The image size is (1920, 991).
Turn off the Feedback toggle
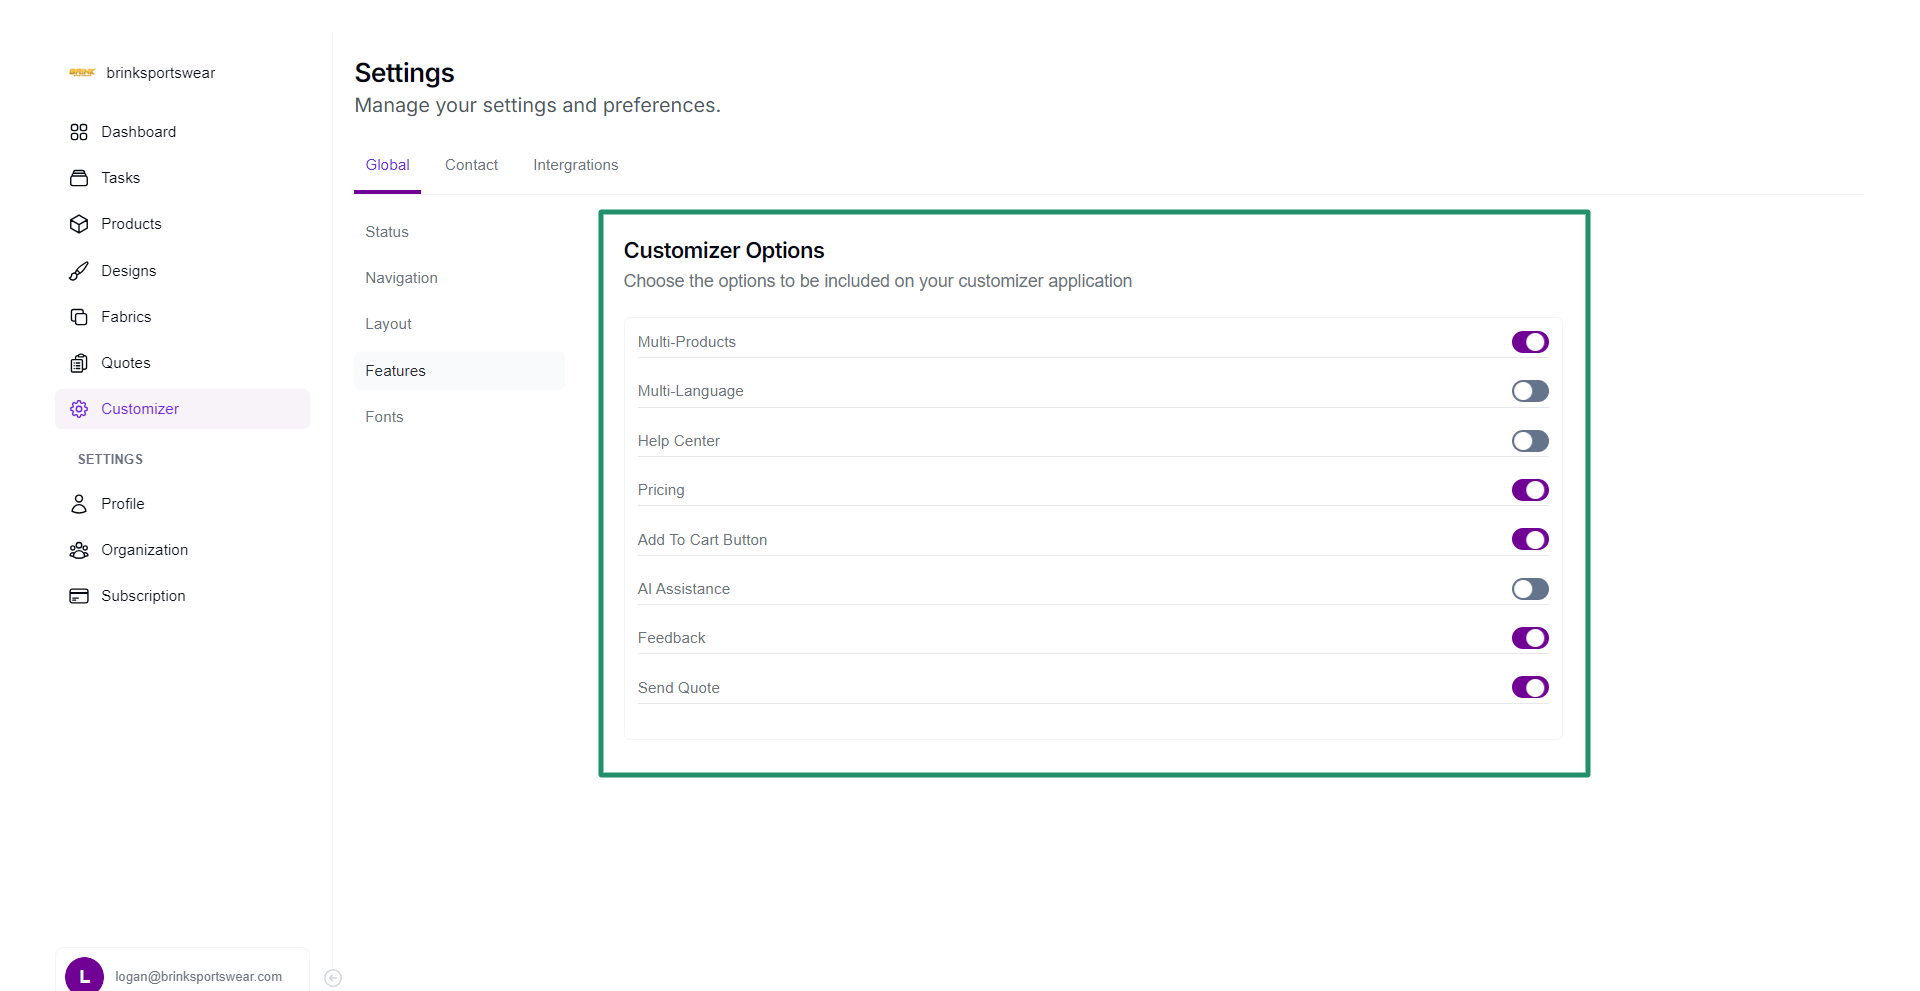coord(1530,638)
